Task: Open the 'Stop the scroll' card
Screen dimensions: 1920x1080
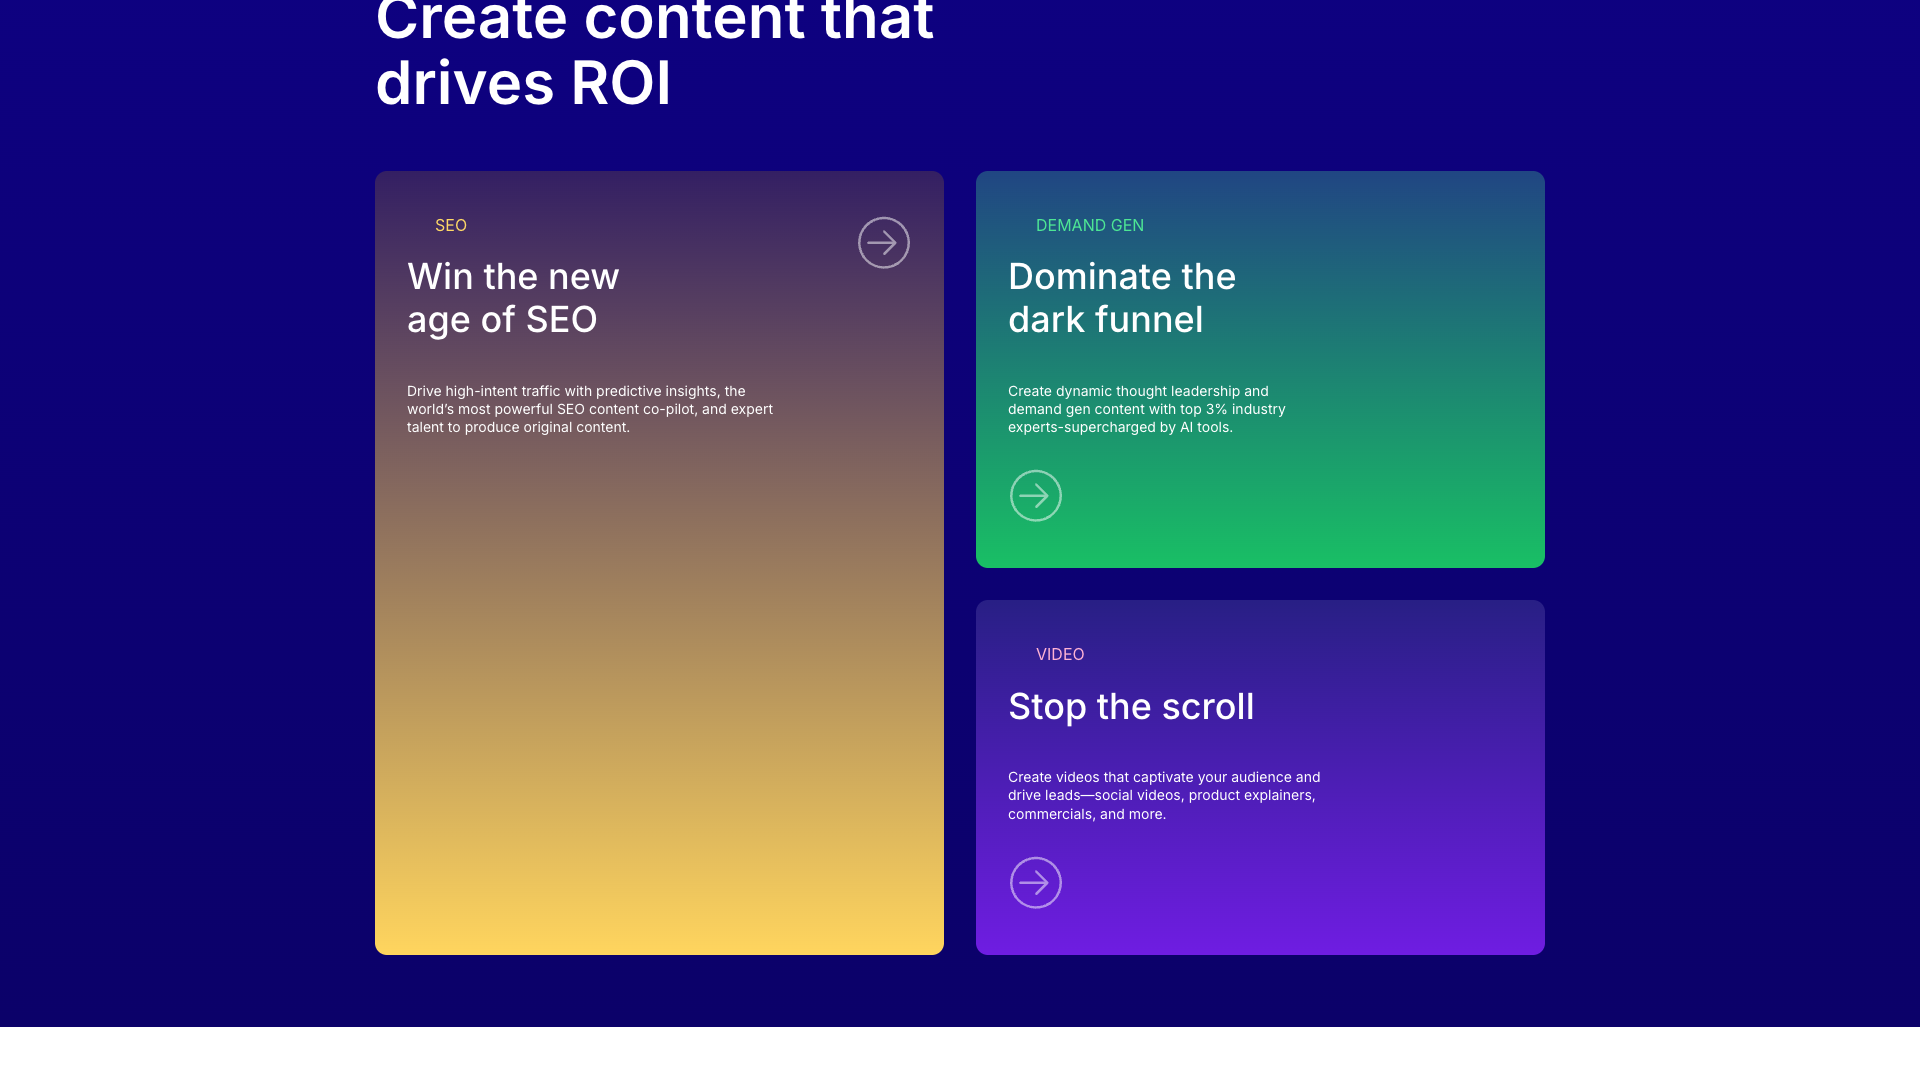Action: (1260, 776)
